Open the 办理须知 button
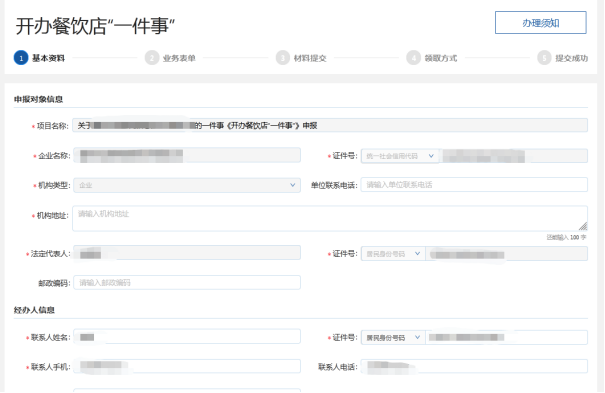The image size is (605, 393). pos(541,23)
